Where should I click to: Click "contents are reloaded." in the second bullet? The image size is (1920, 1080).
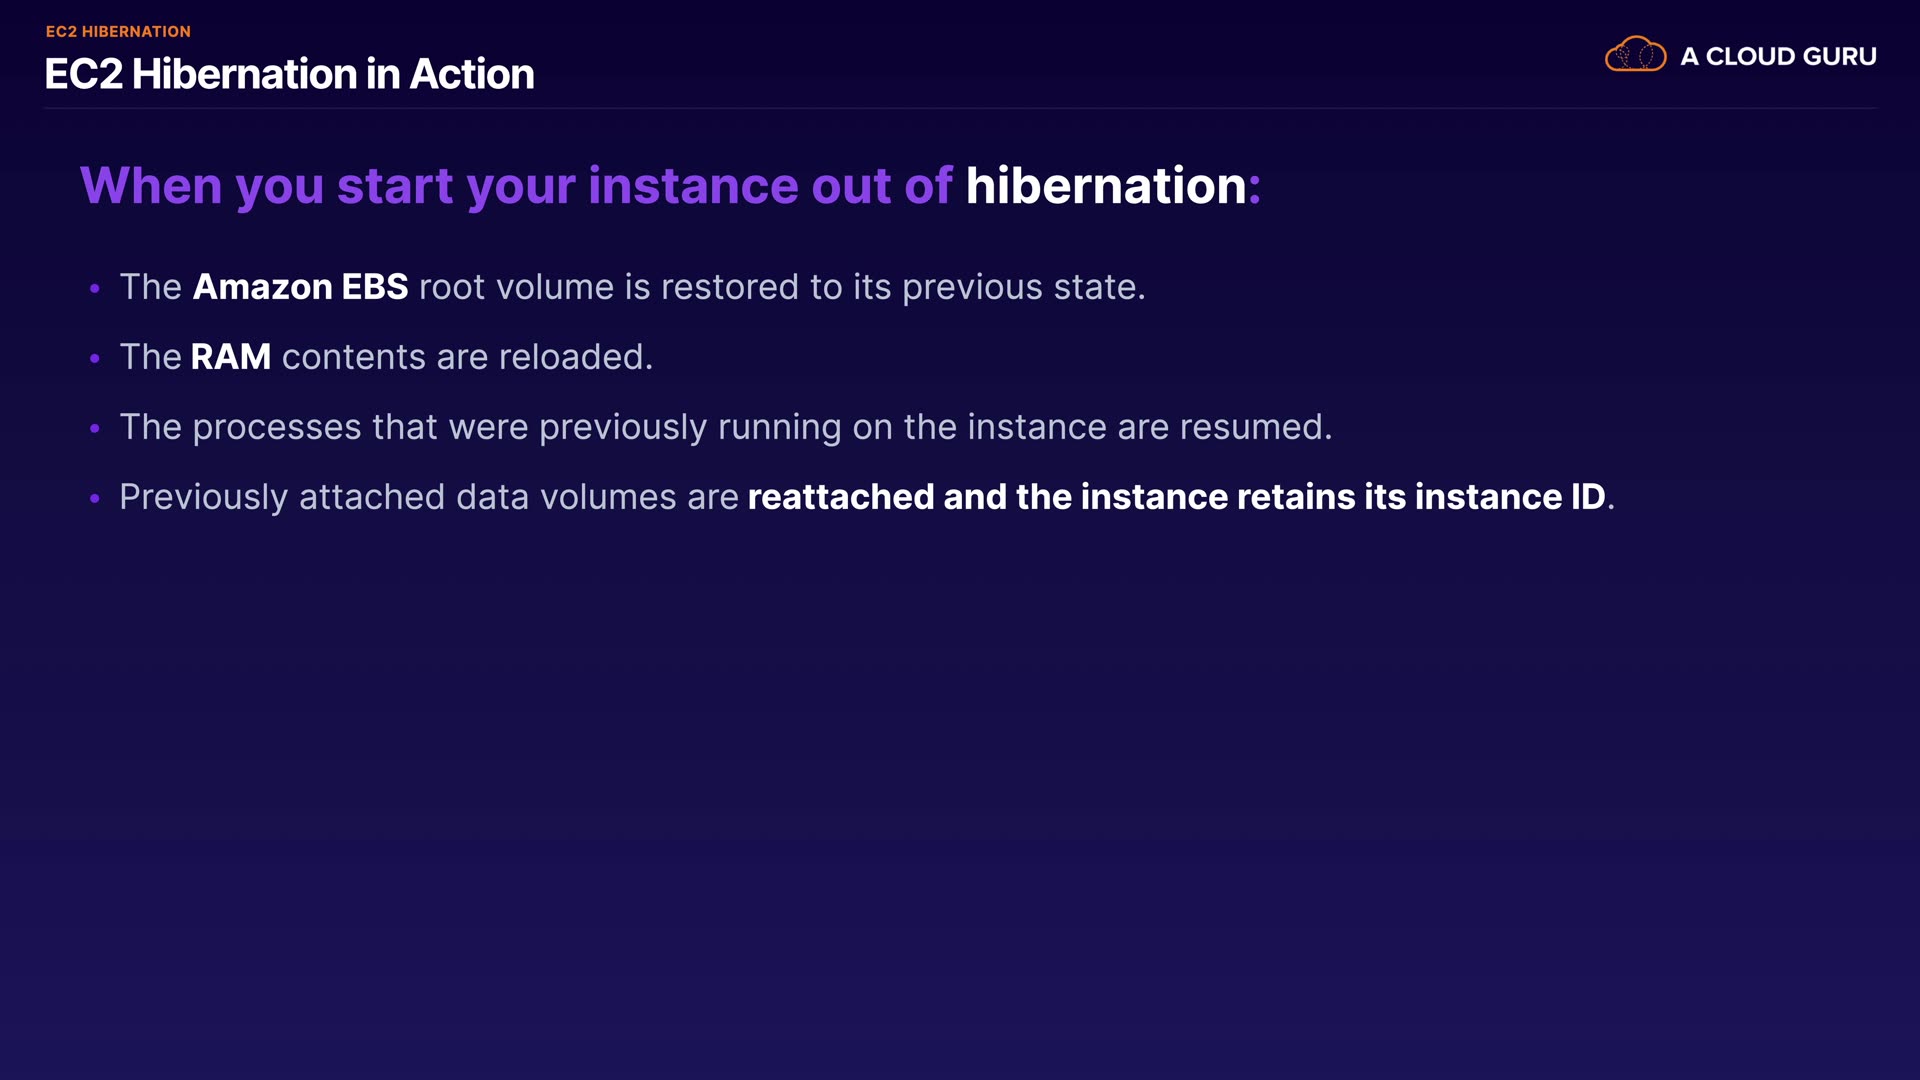(x=467, y=357)
